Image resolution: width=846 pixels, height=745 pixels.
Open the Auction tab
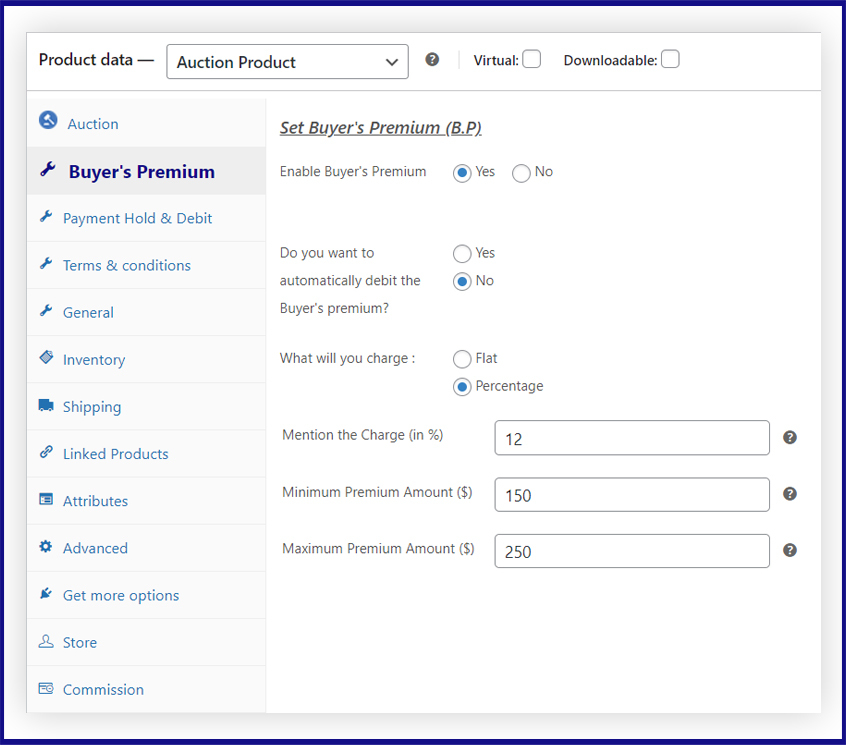click(146, 123)
